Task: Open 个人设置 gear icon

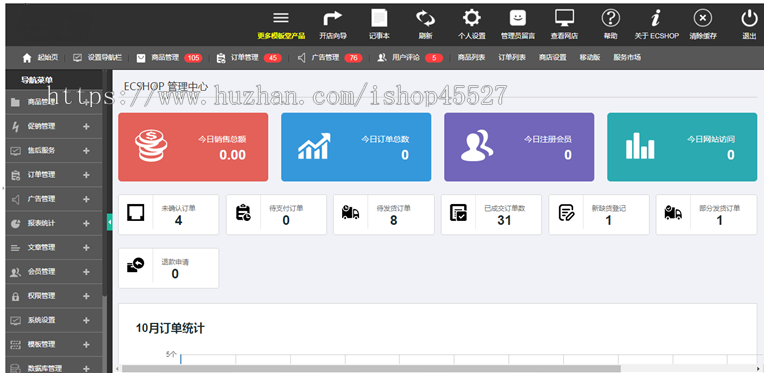Action: click(x=471, y=19)
